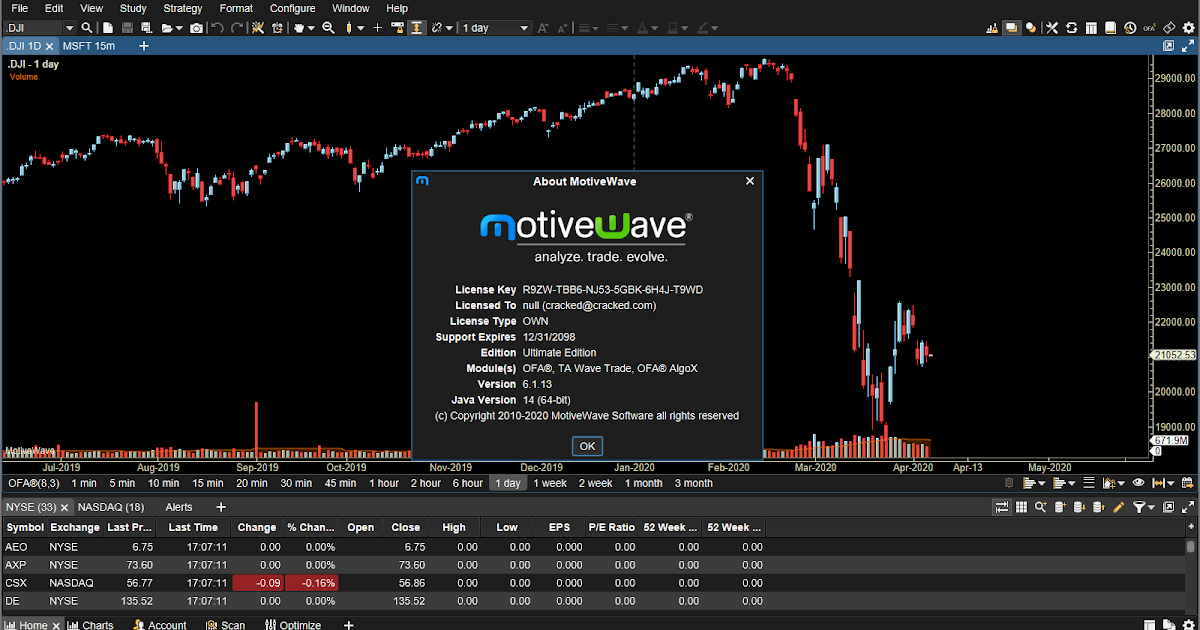Open the Study menu
This screenshot has width=1200, height=630.
click(133, 8)
